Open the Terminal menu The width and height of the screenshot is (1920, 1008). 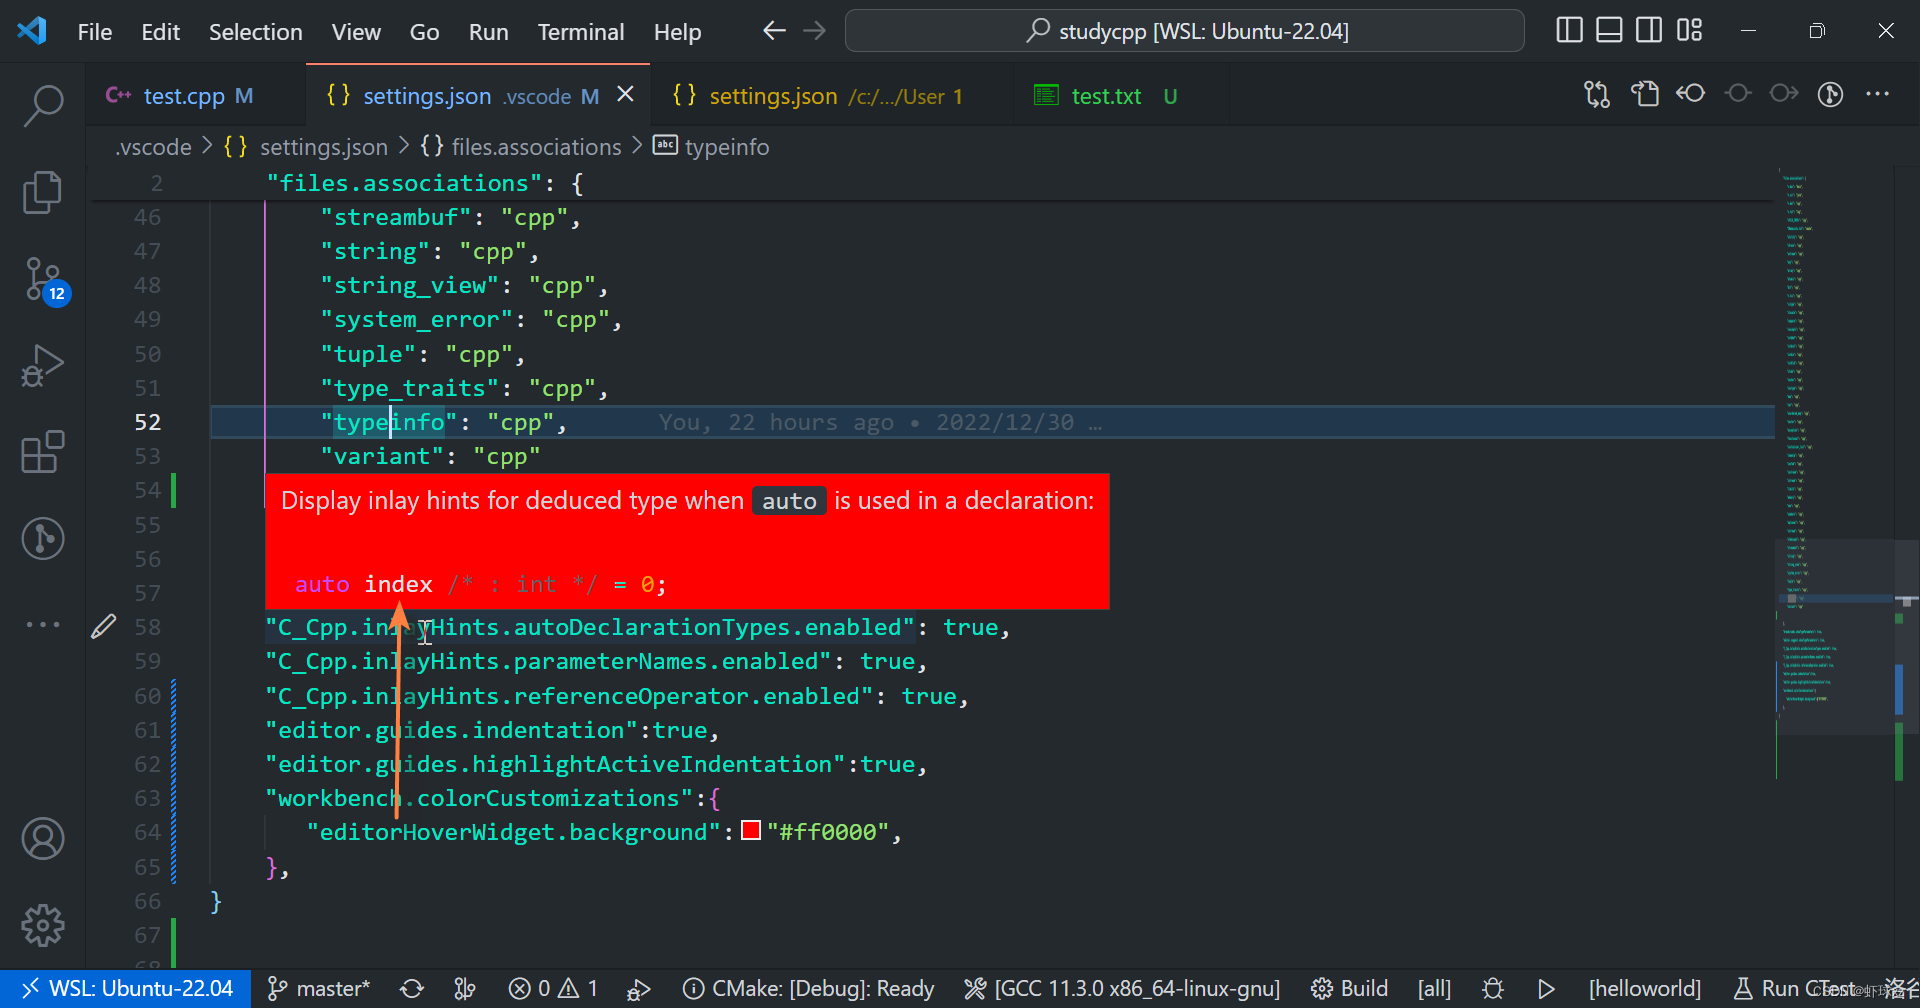click(x=581, y=32)
